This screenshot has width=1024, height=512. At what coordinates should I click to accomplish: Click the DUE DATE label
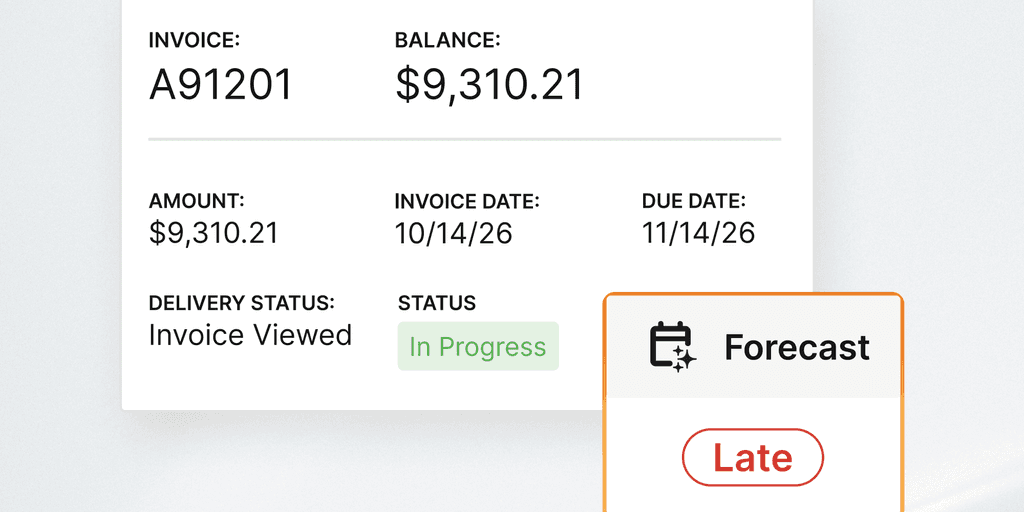[x=693, y=201]
